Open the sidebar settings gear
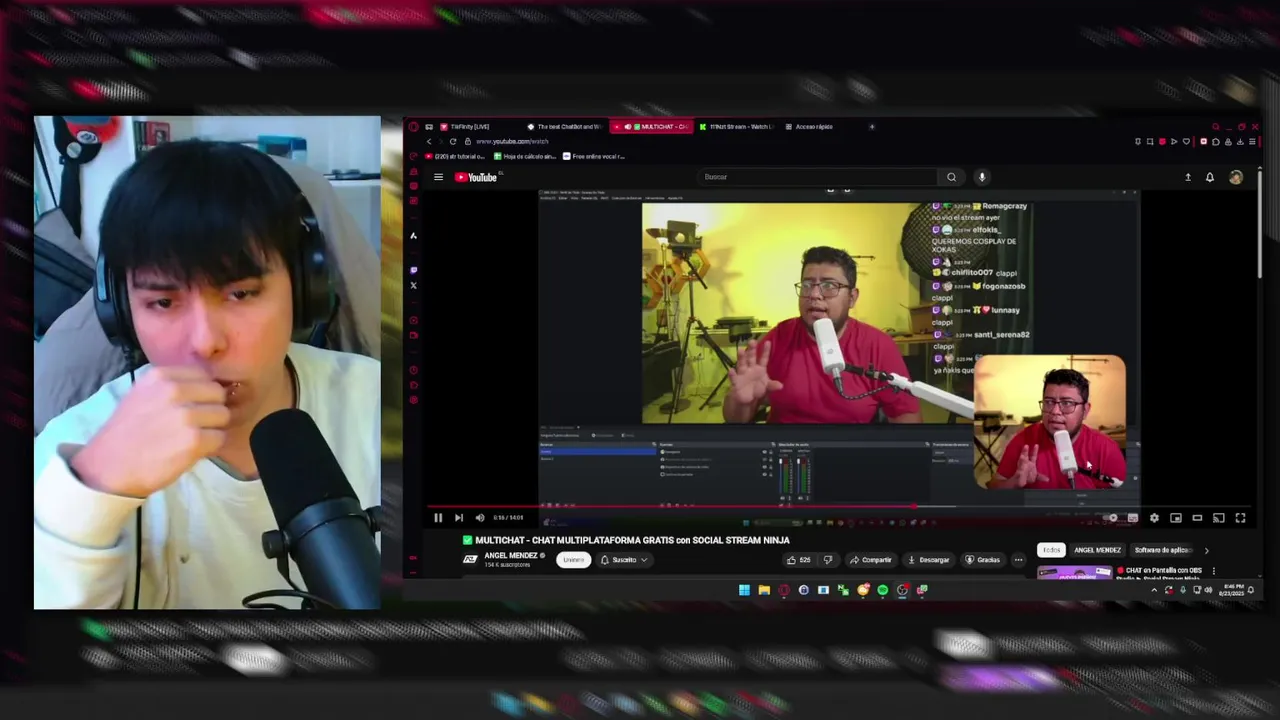1280x720 pixels. 413,402
